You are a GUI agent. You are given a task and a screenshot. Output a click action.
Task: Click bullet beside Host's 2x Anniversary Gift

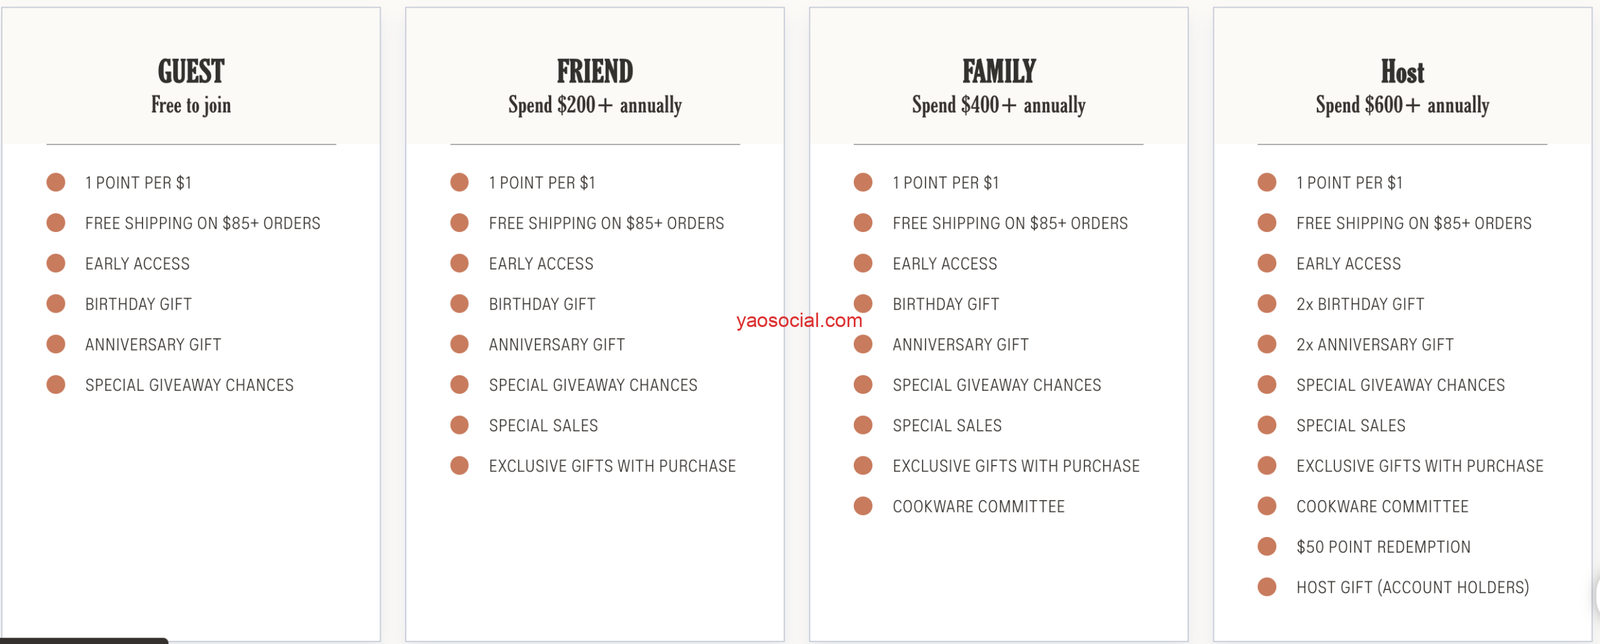tap(1267, 344)
